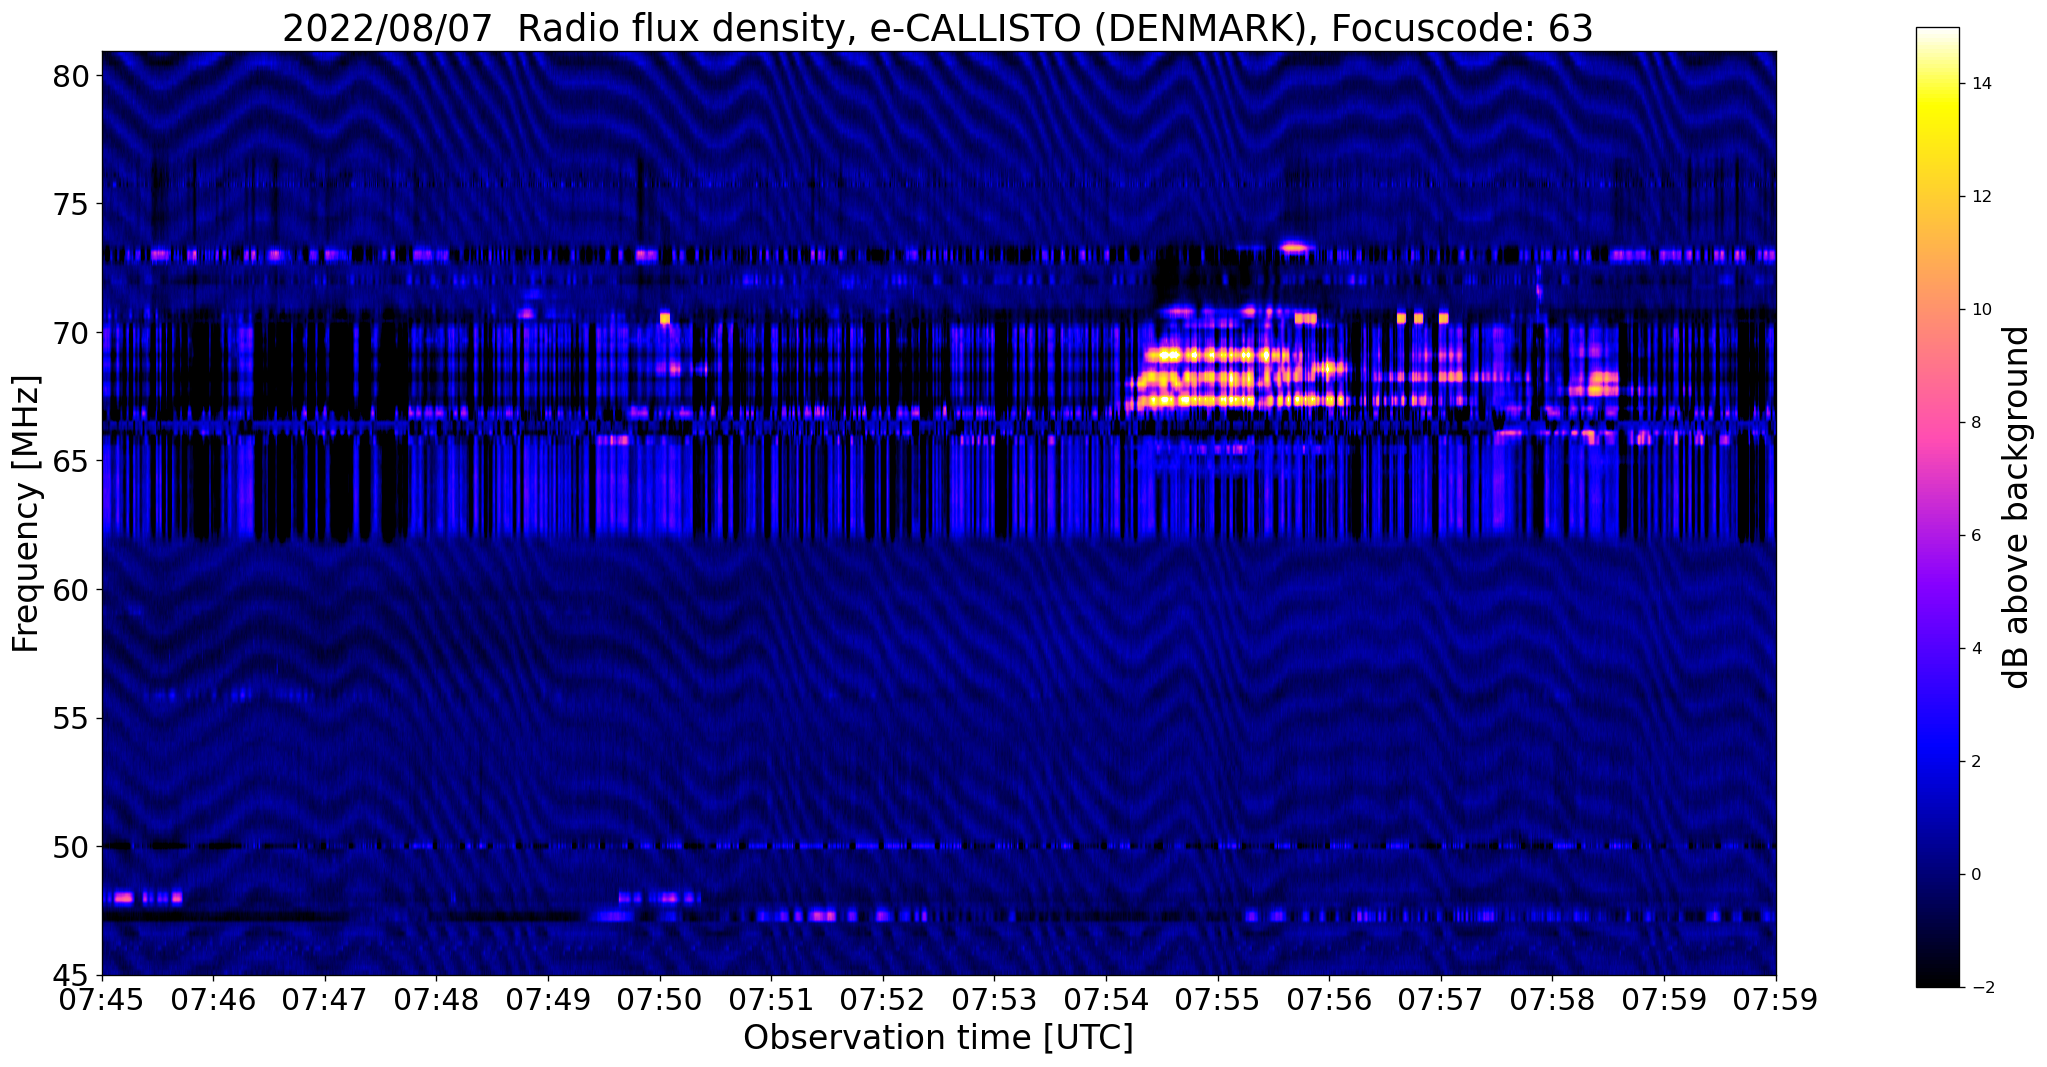Click the 07:46 time tick label
This screenshot has width=2047, height=1067.
tap(213, 999)
